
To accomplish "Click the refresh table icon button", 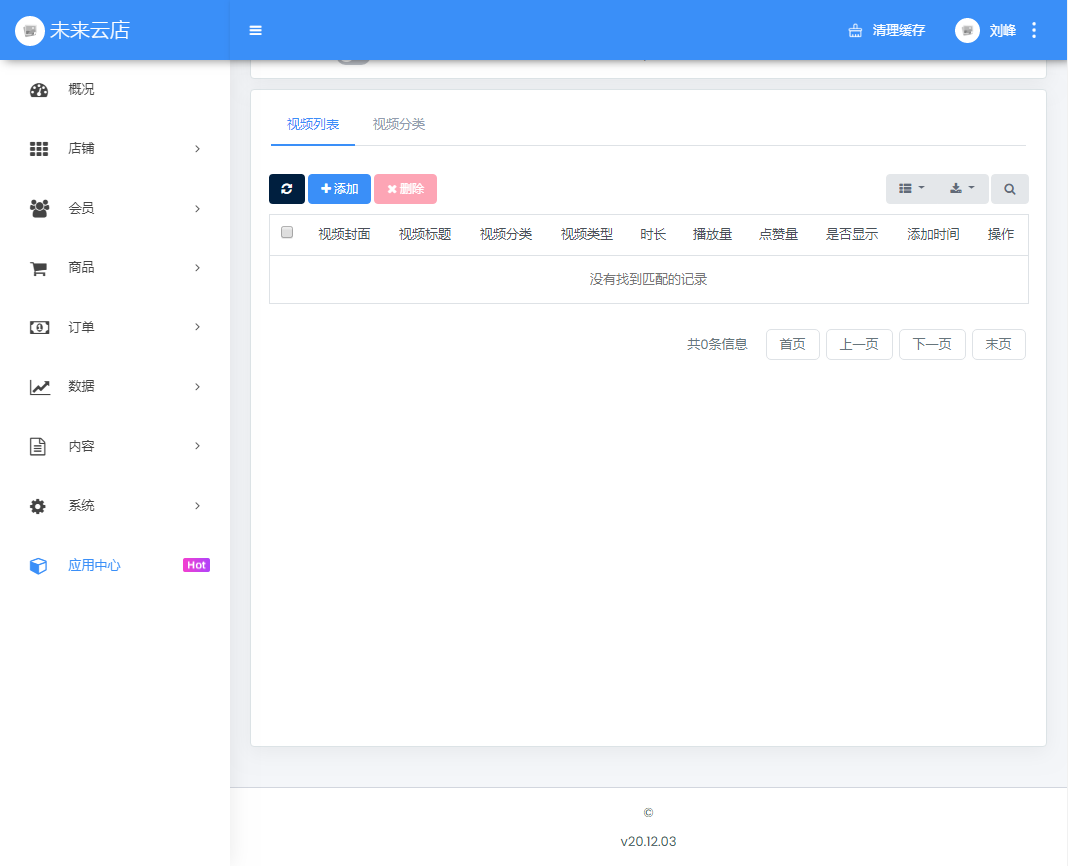I will [x=287, y=189].
